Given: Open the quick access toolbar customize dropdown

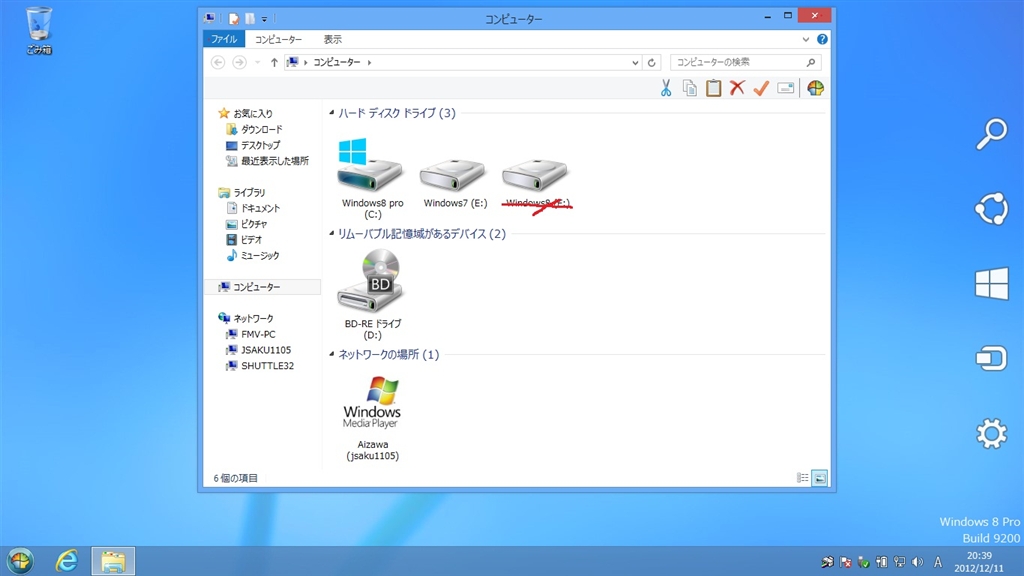Looking at the screenshot, I should click(x=264, y=20).
